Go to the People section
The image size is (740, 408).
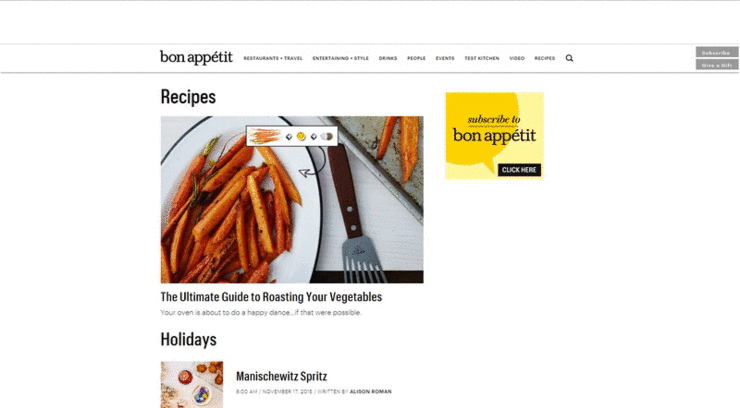(416, 58)
